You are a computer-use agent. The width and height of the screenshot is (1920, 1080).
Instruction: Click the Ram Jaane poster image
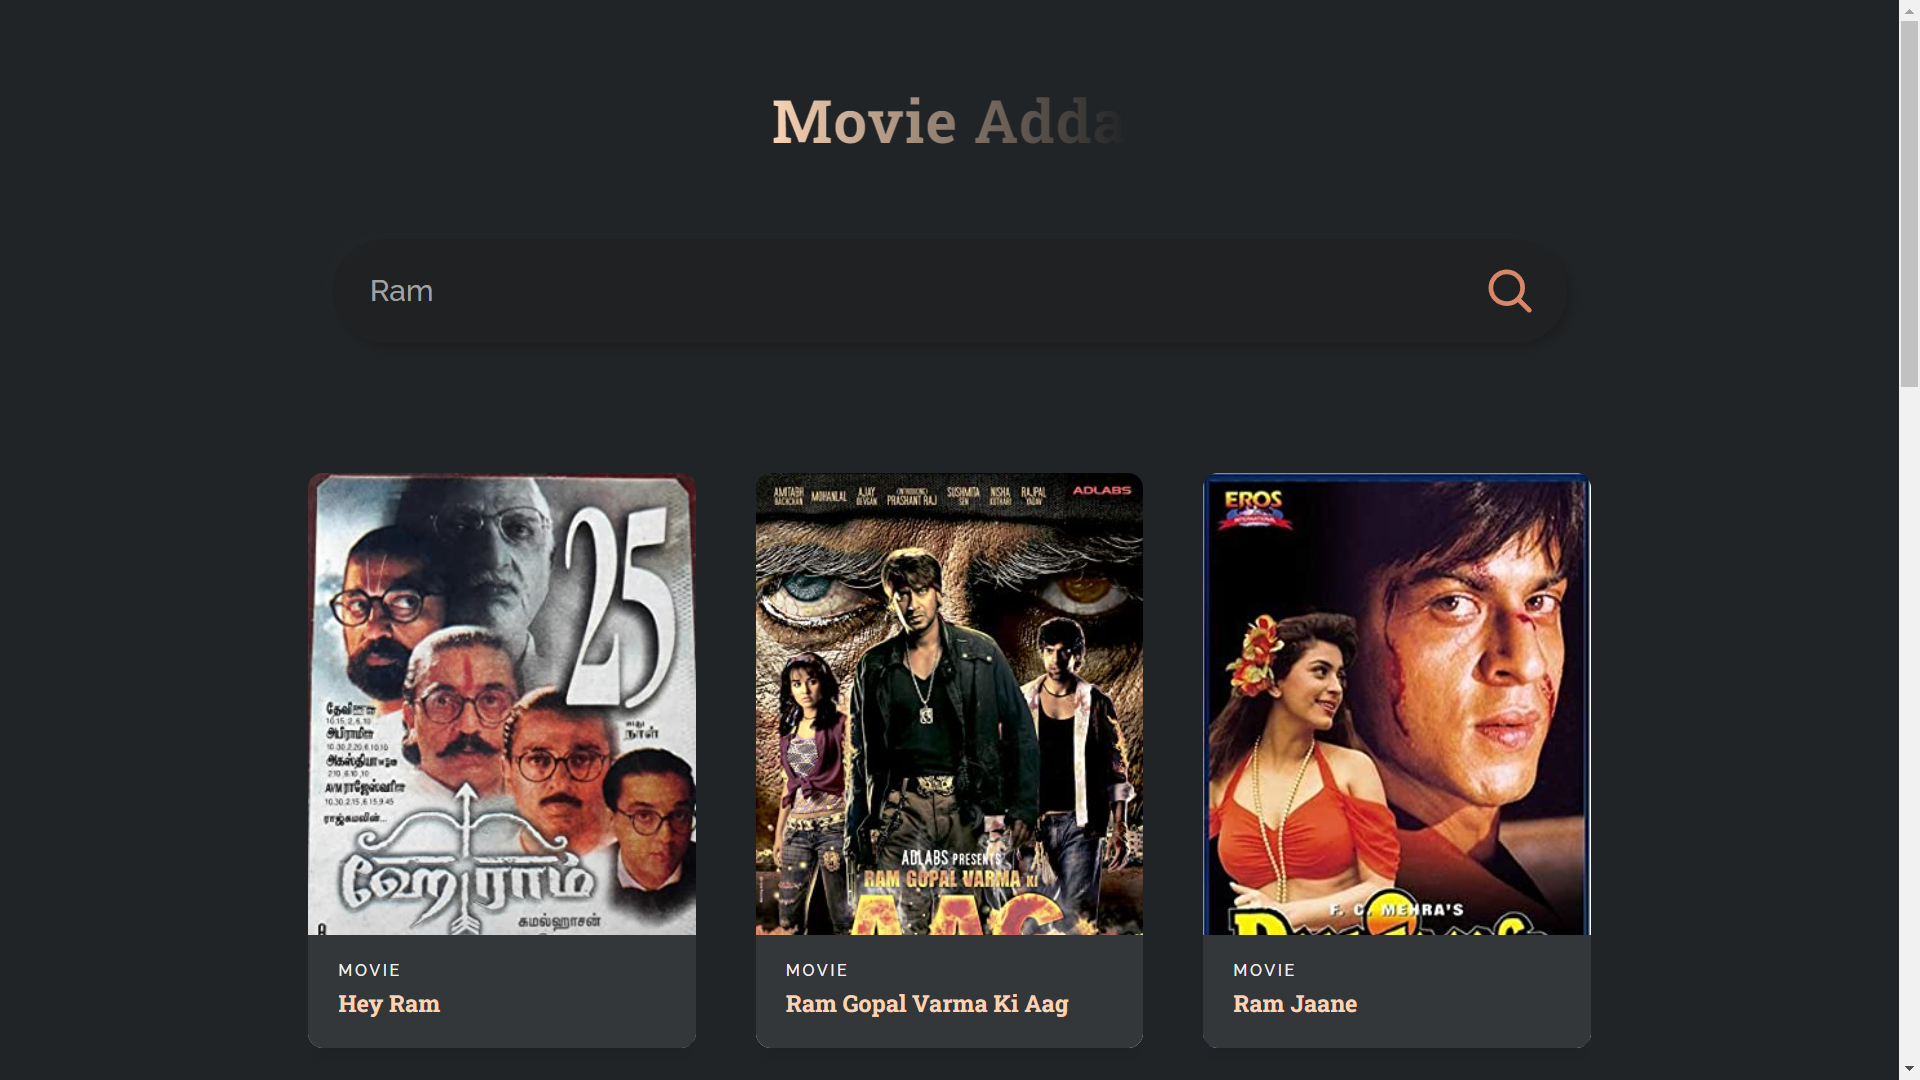point(1396,704)
